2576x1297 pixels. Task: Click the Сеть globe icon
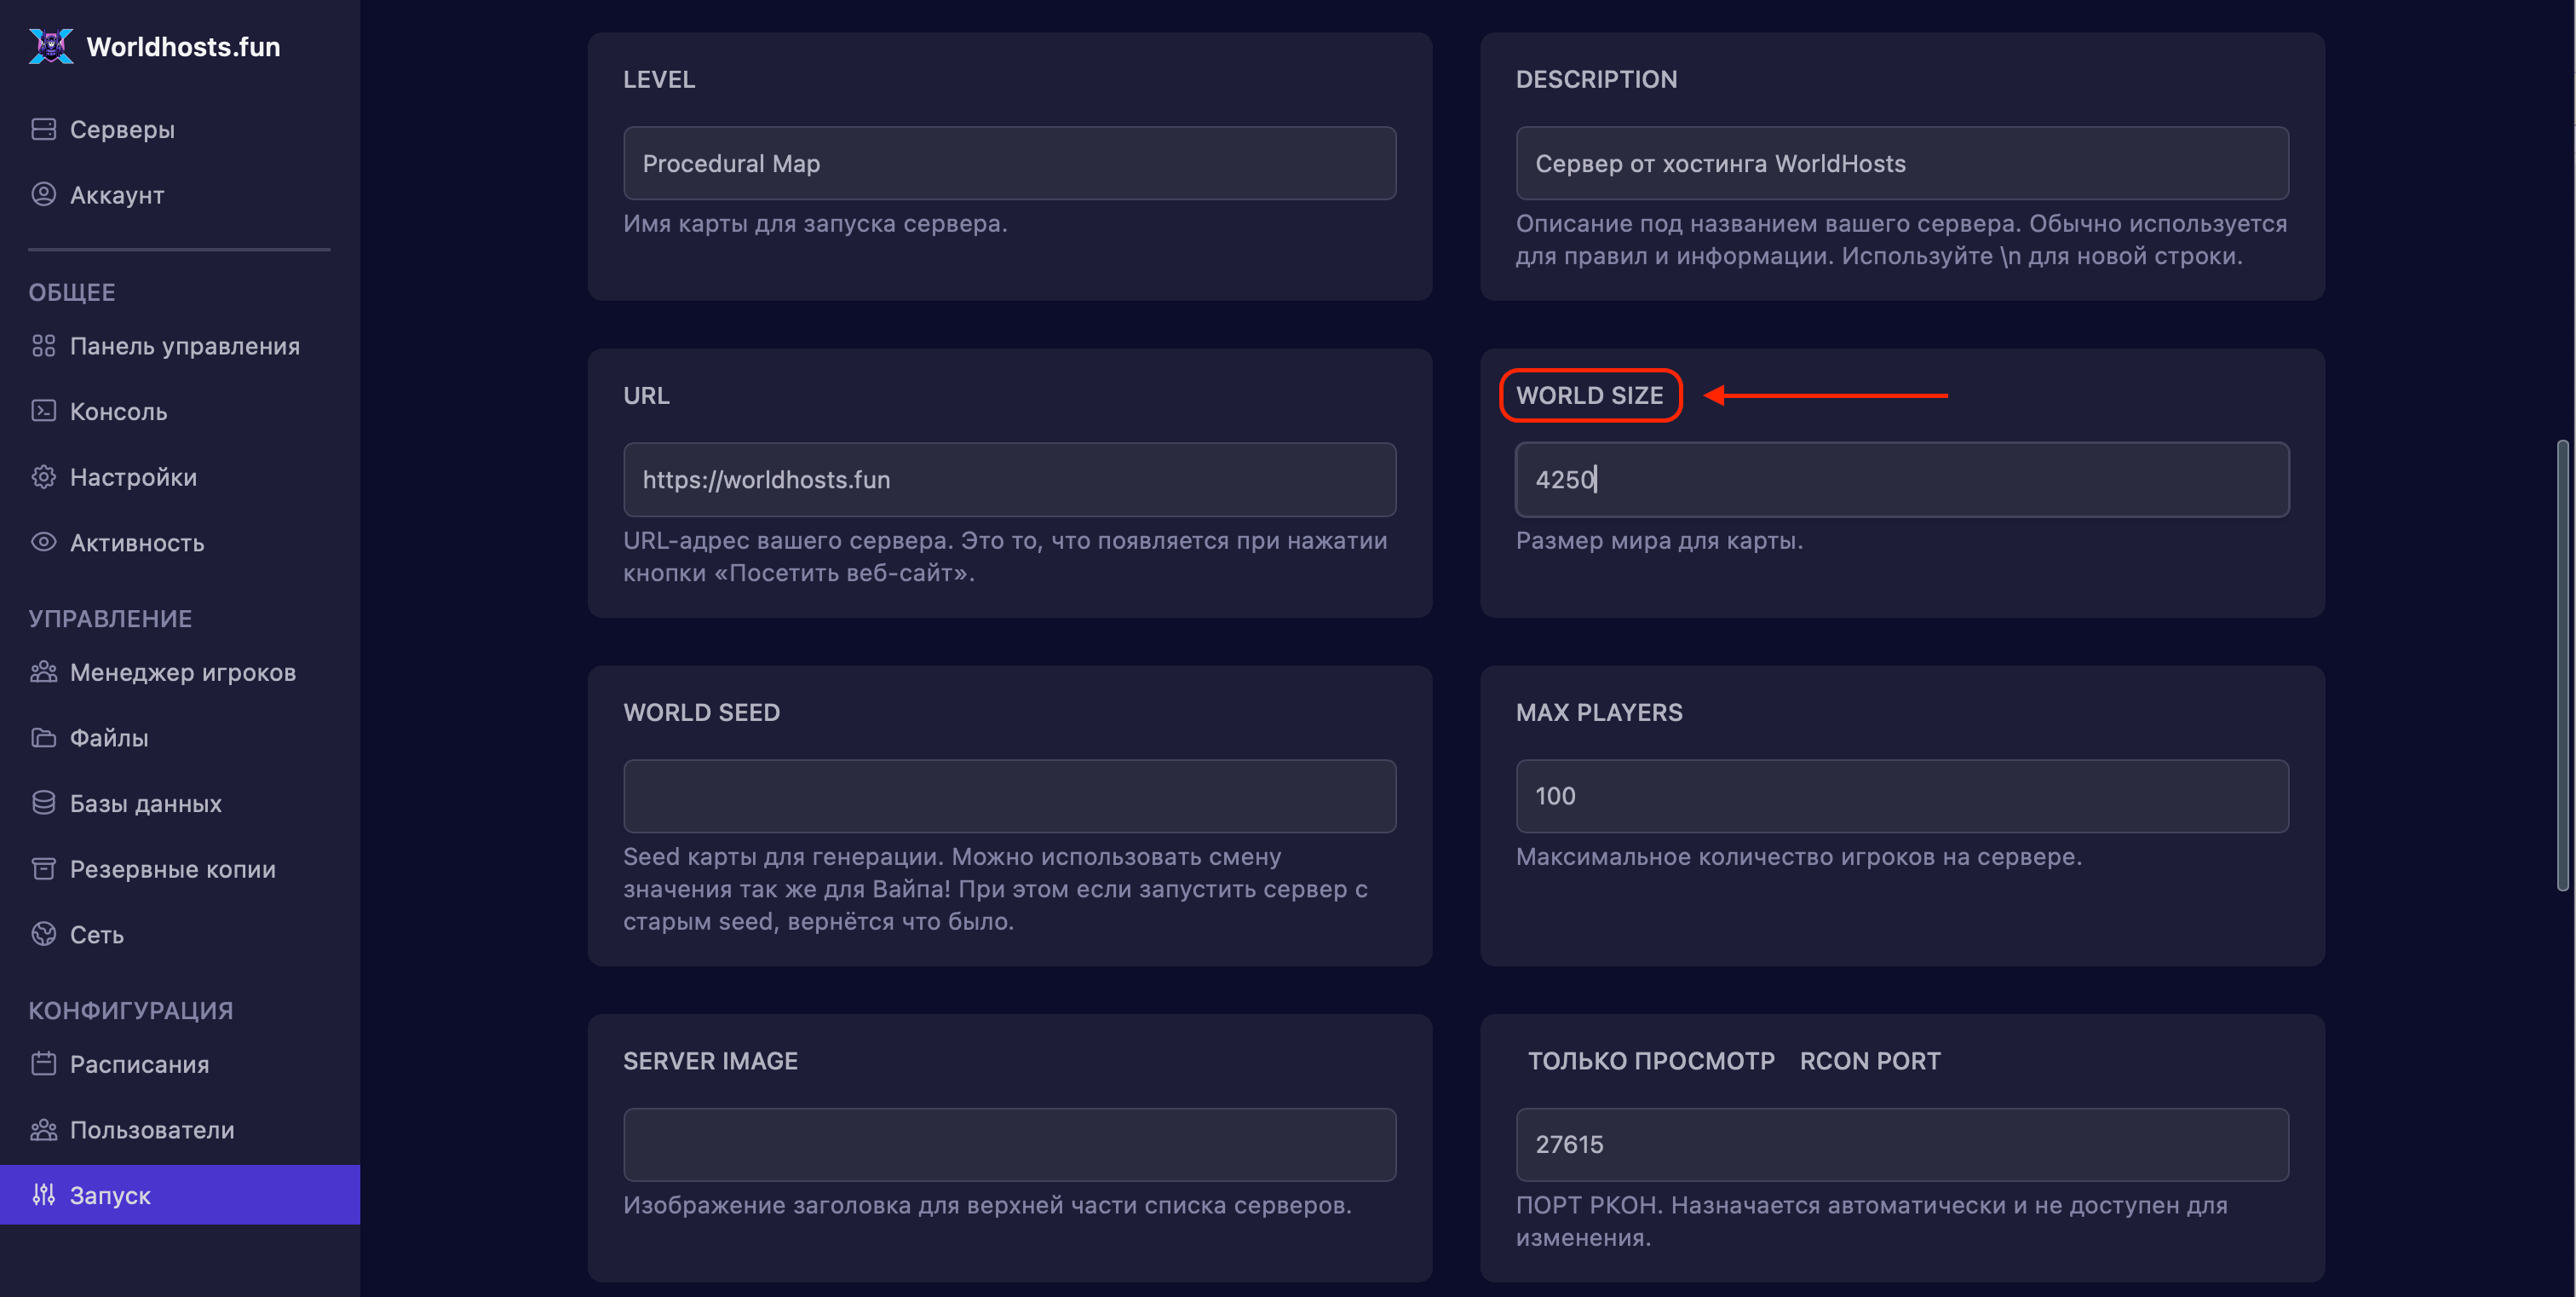click(x=43, y=934)
